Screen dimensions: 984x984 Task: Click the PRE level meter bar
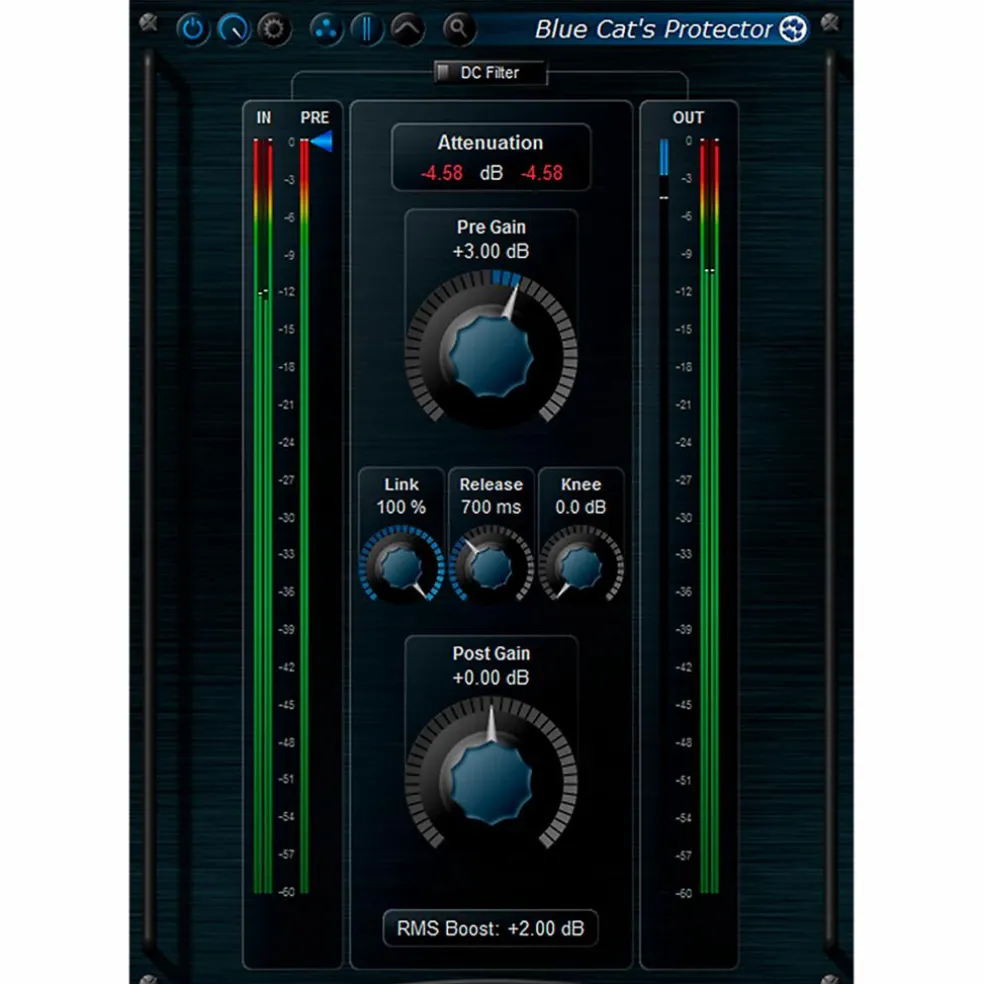click(304, 516)
